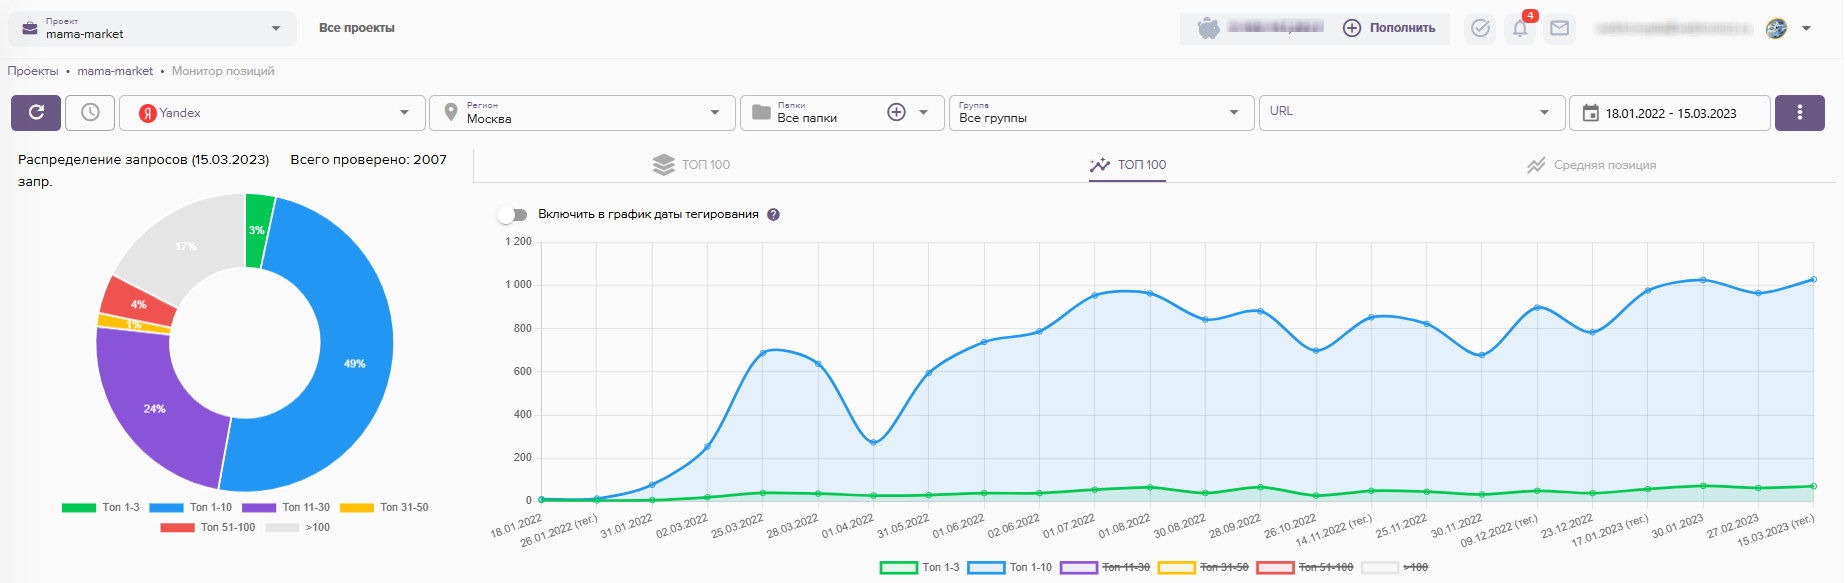The width and height of the screenshot is (1845, 583).
Task: Click the Пополнить balance button
Action: 1390,29
